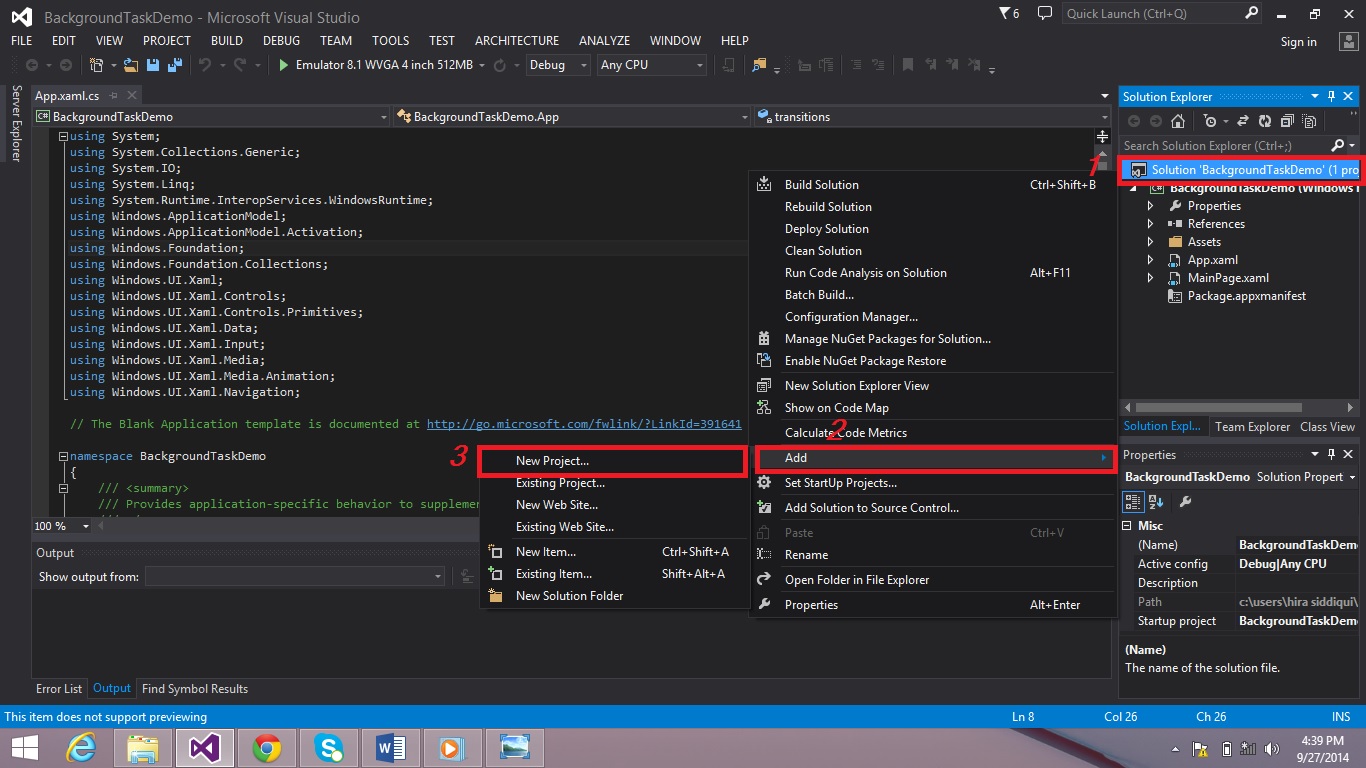Image resolution: width=1366 pixels, height=768 pixels.
Task: Open the ARCHITECTURE menu
Action: click(517, 41)
